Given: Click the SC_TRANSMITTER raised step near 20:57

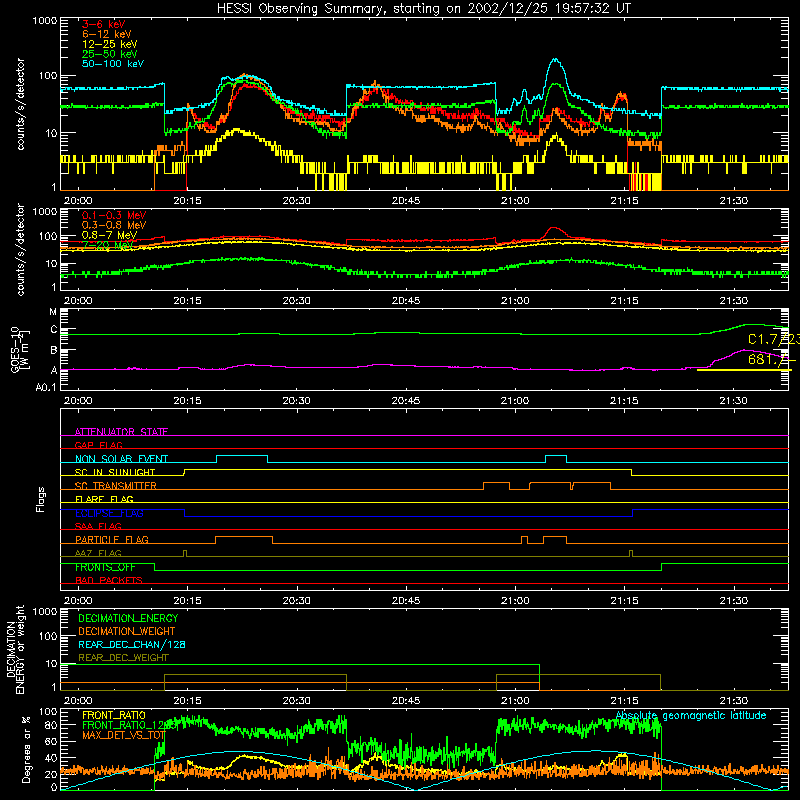Looking at the screenshot, I should (x=496, y=482).
